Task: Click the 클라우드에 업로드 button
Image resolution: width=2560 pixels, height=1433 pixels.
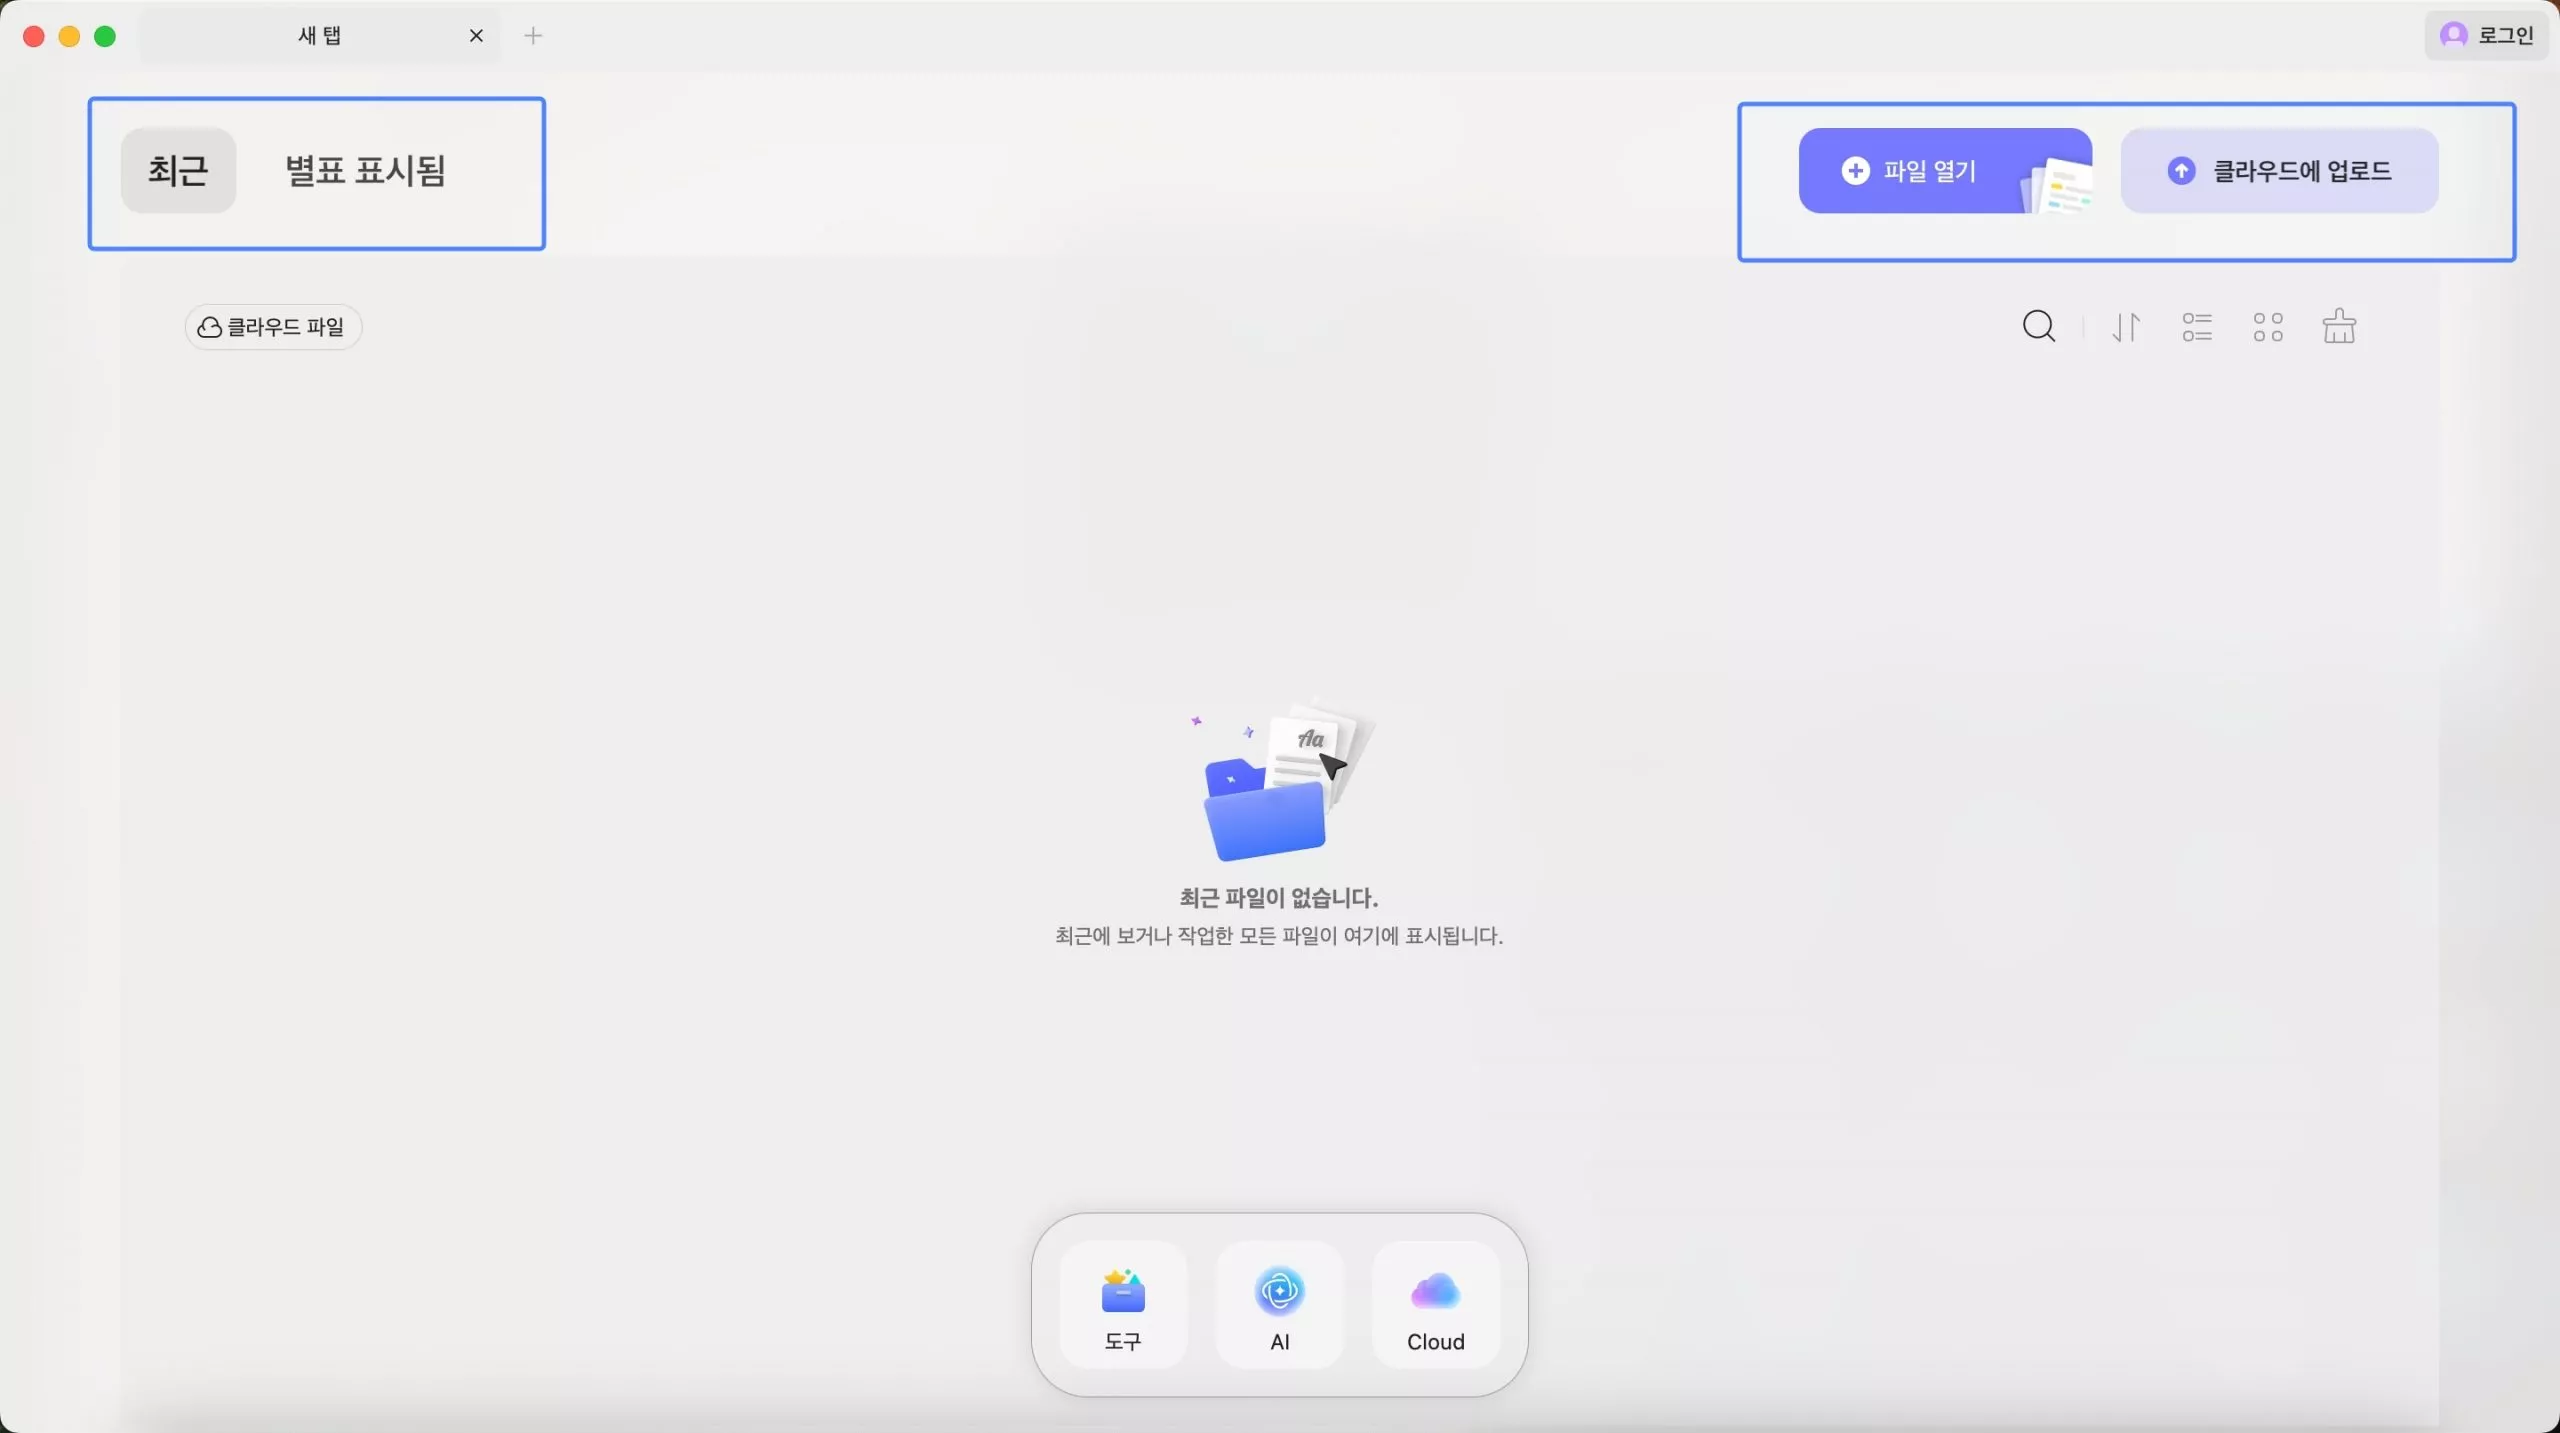Action: [2279, 171]
